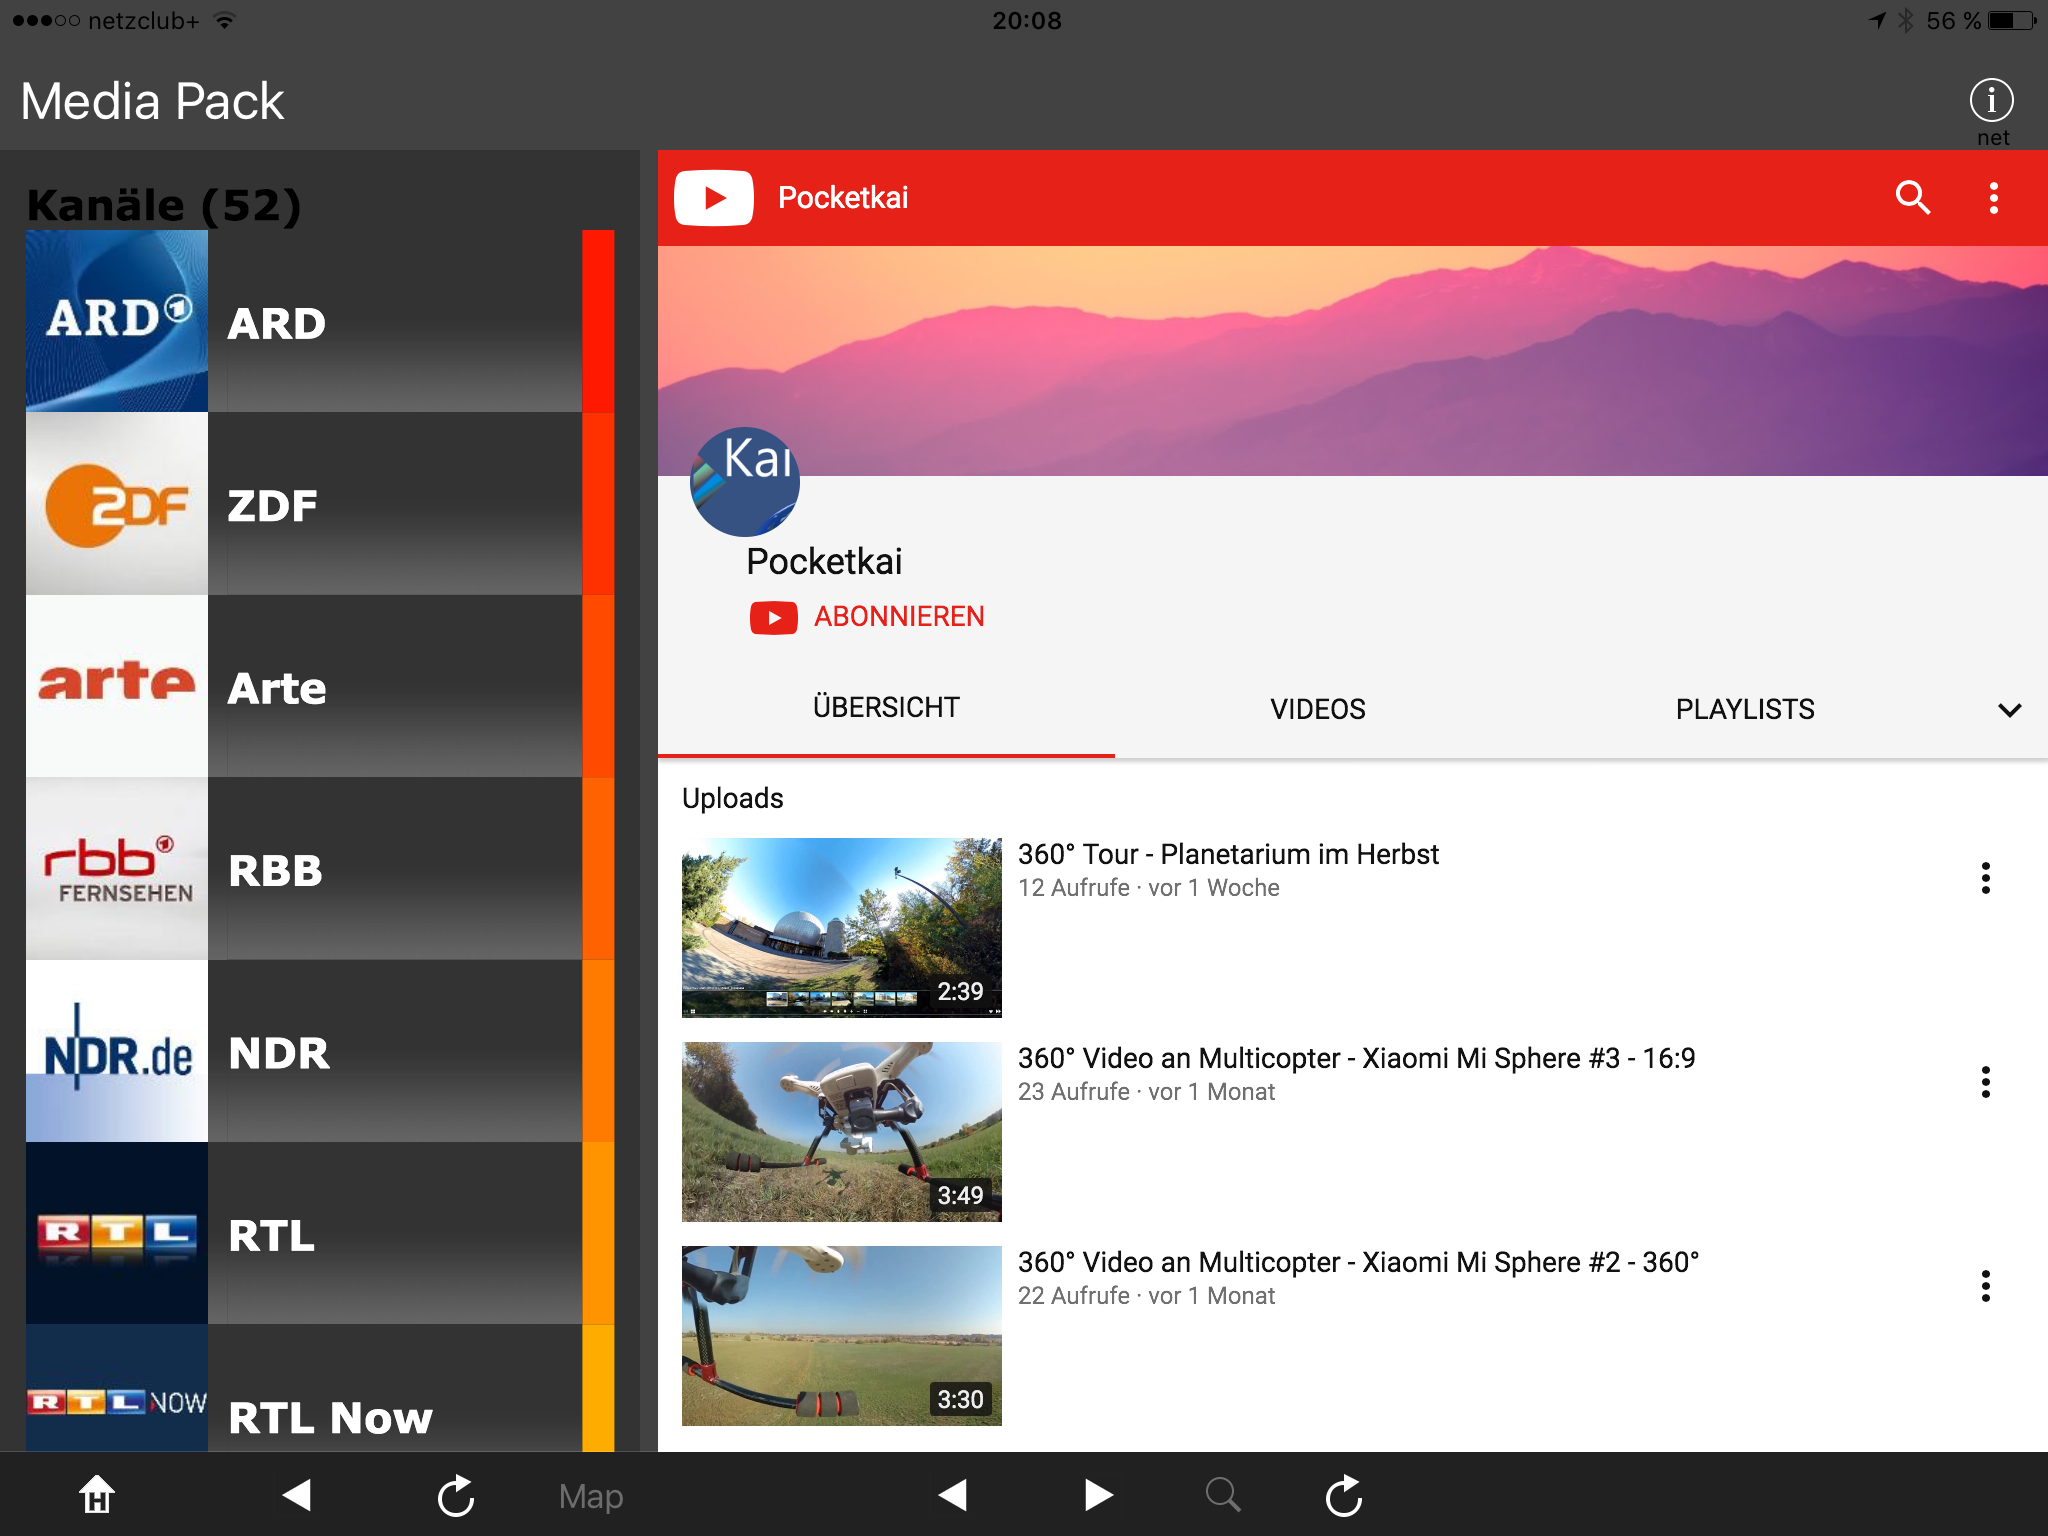
Task: Select the Arte channel logo
Action: click(117, 686)
